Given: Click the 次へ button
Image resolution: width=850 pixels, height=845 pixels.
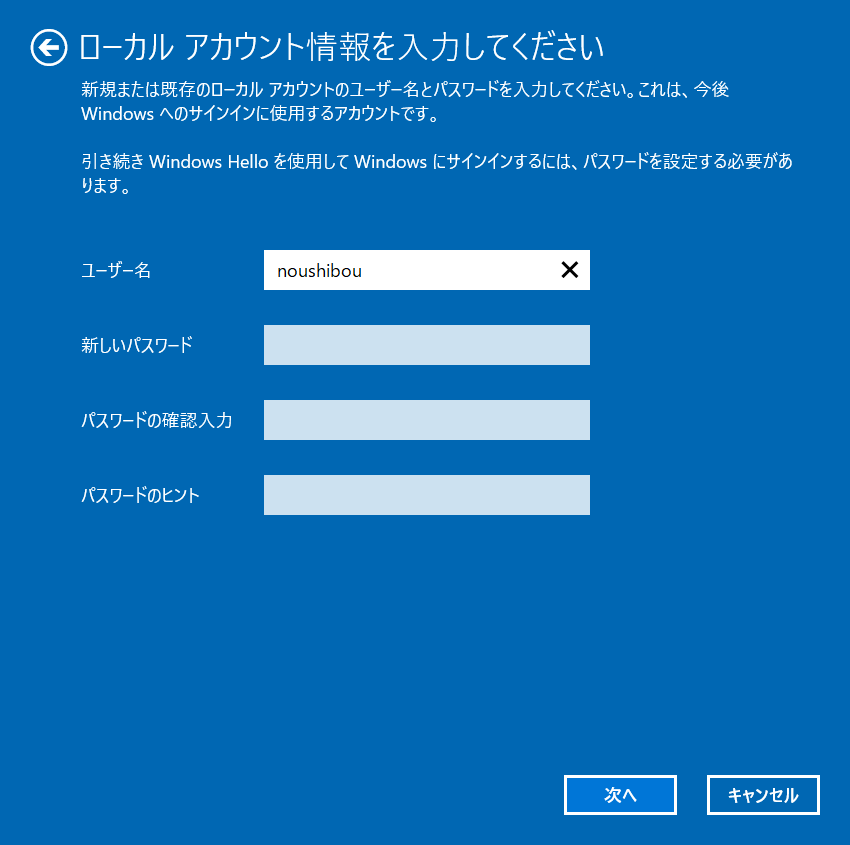Looking at the screenshot, I should pyautogui.click(x=620, y=795).
